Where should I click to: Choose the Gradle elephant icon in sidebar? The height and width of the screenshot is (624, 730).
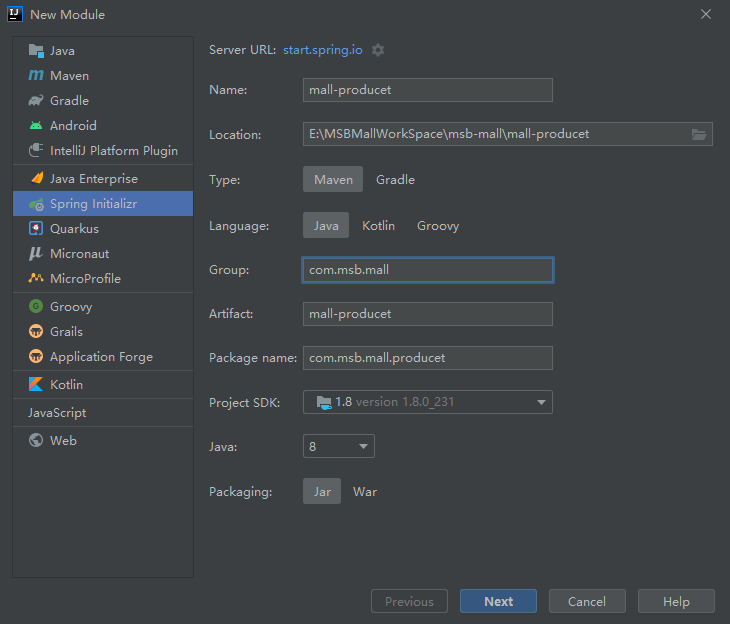36,101
